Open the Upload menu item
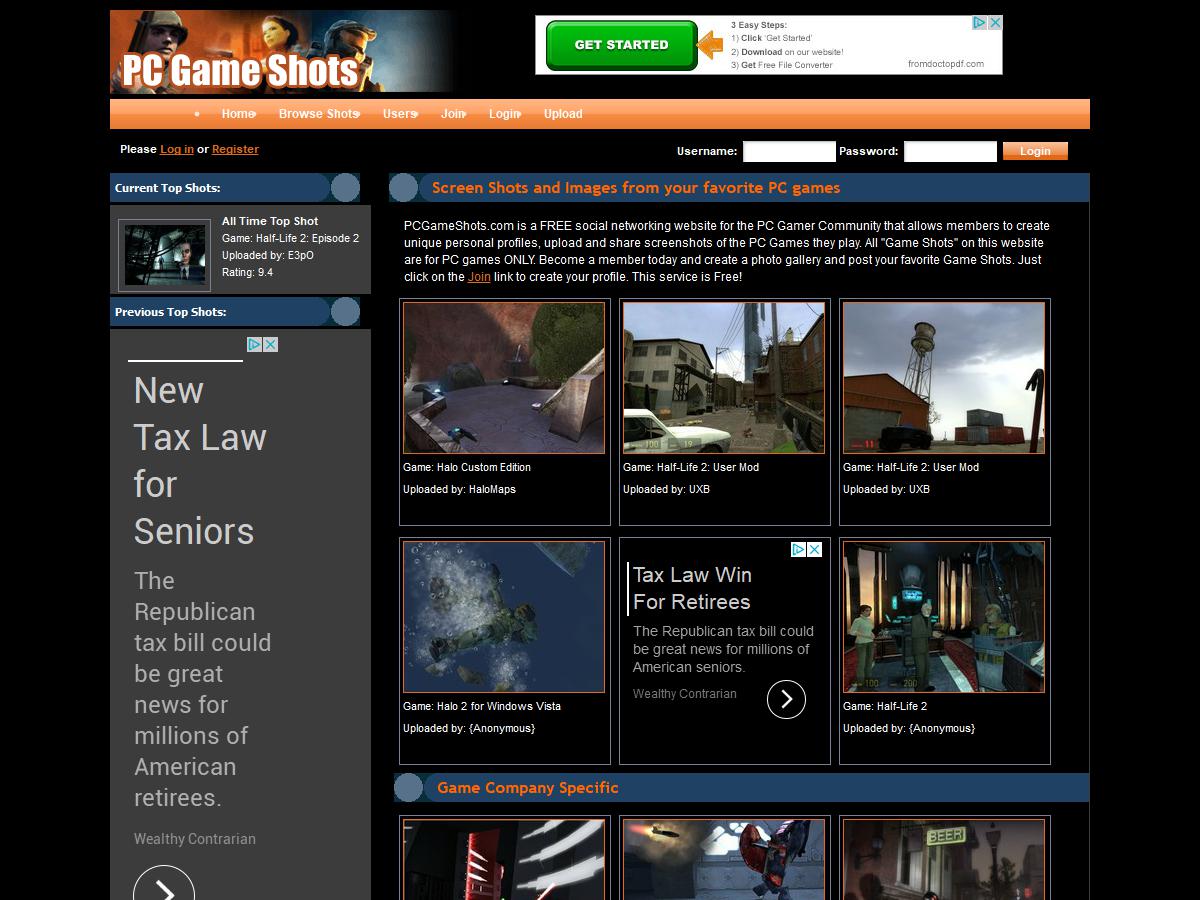1200x900 pixels. click(563, 114)
